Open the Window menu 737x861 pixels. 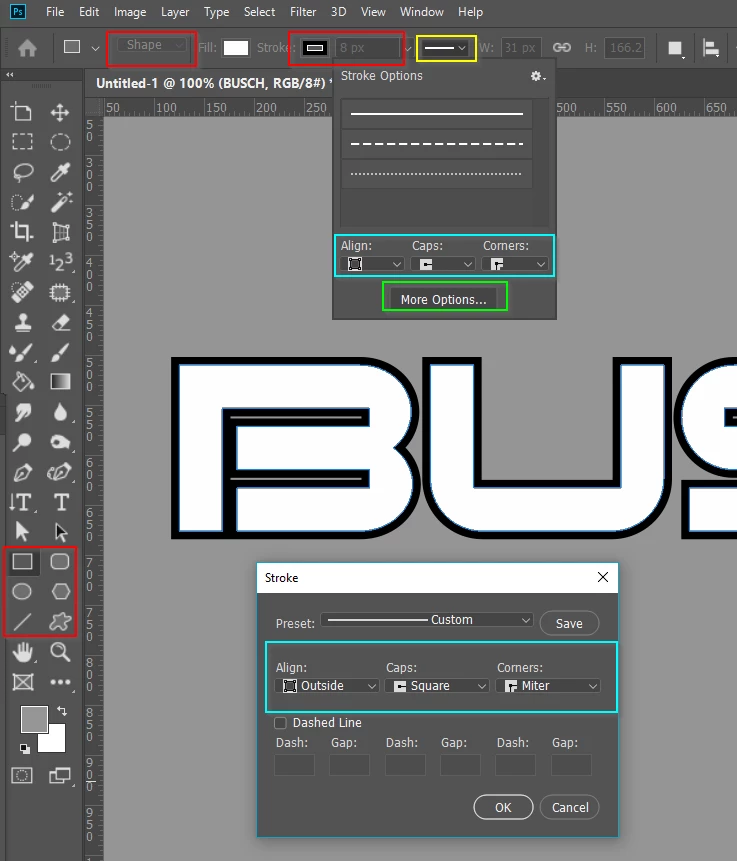422,12
